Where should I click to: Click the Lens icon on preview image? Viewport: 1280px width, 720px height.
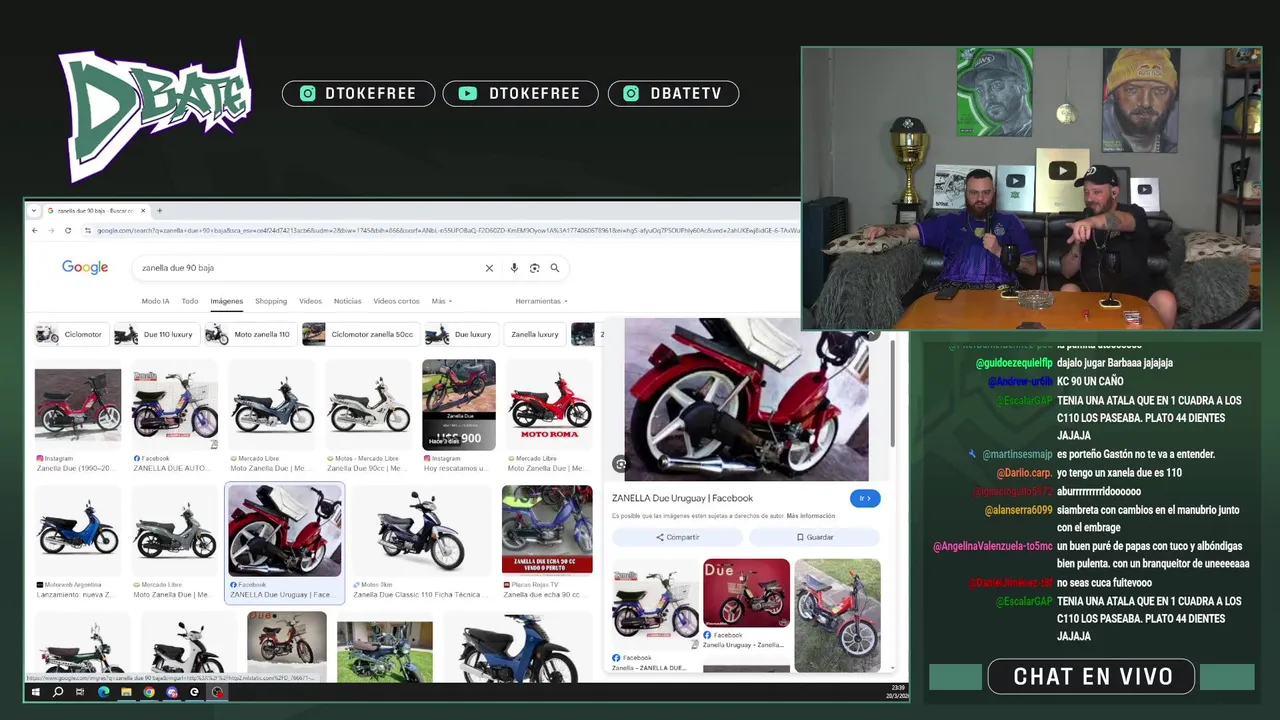click(621, 464)
